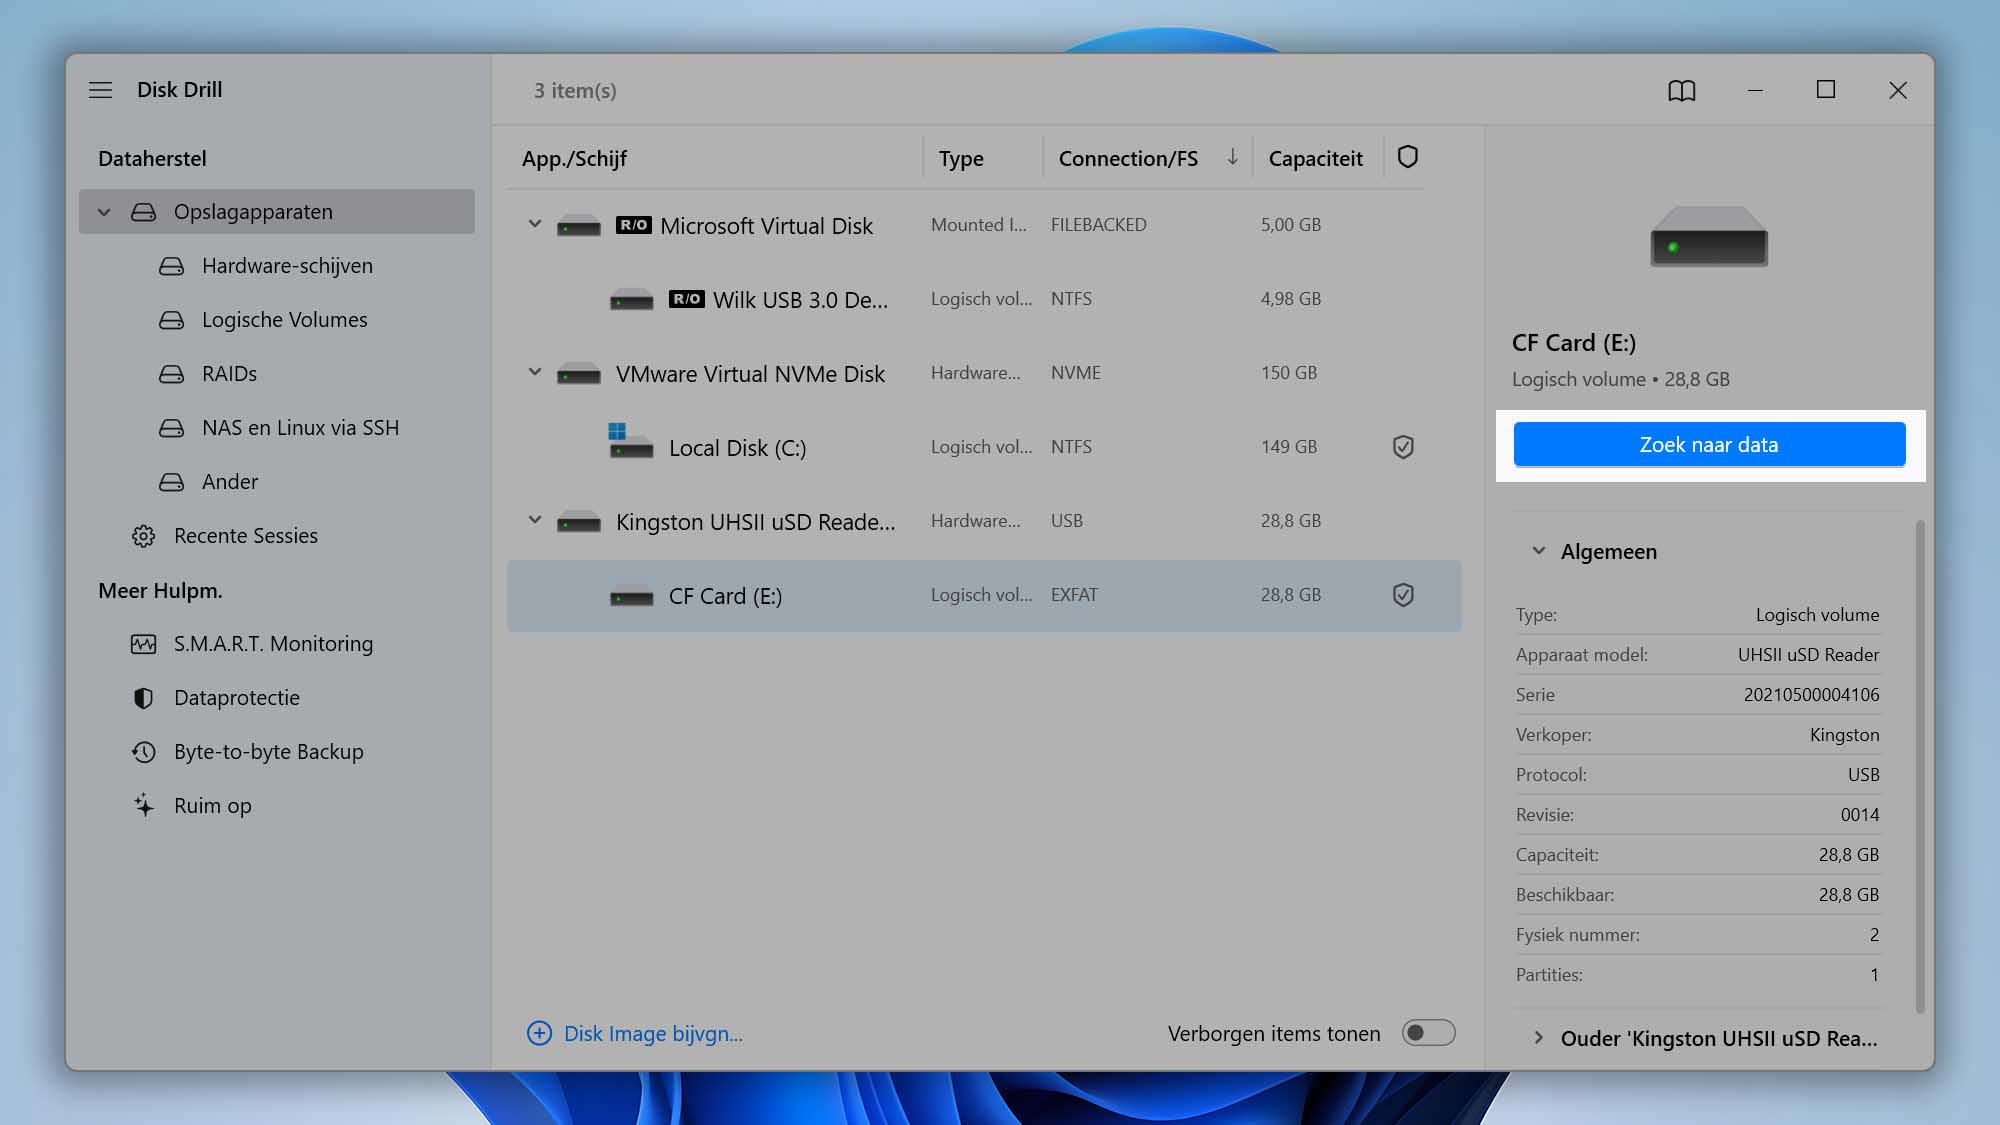
Task: Click the gear icon beside Recente Sessies
Action: coord(144,536)
